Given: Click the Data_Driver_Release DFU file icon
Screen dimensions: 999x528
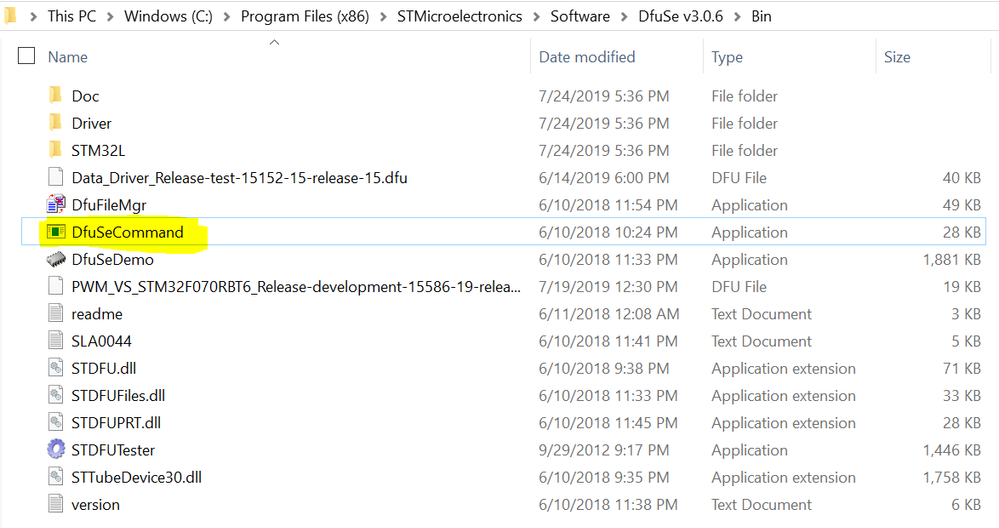Looking at the screenshot, I should coord(56,178).
